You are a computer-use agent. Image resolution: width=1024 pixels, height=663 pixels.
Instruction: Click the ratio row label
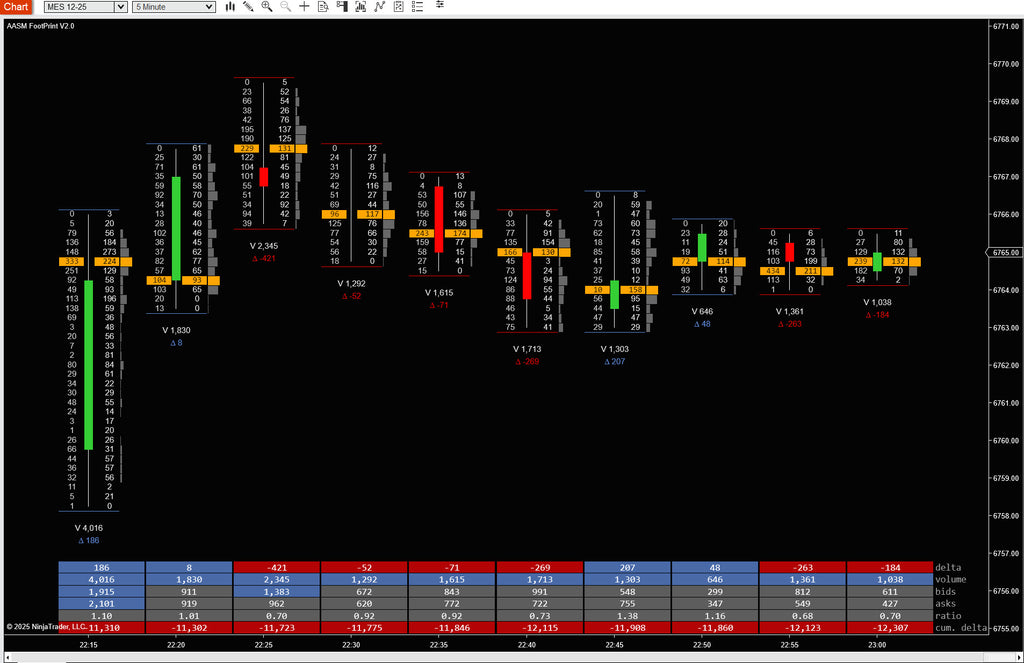(x=948, y=616)
